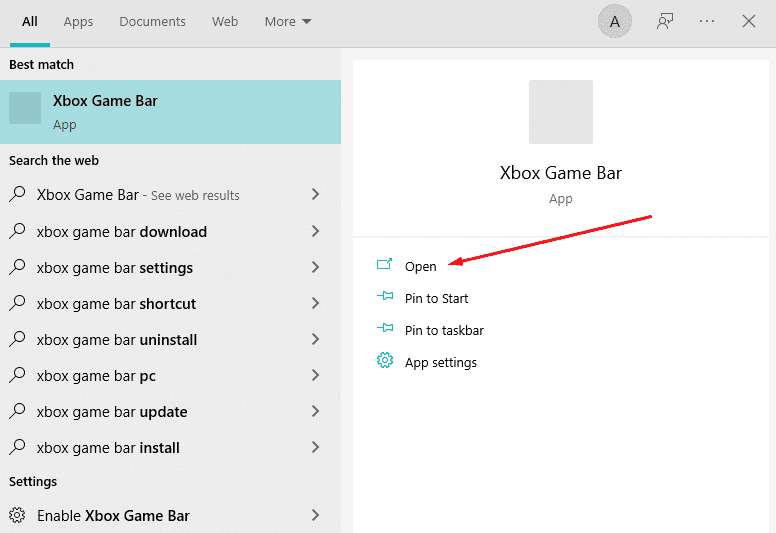Click the Pin to Start pin icon
Viewport: 776px width, 533px height.
[x=385, y=296]
